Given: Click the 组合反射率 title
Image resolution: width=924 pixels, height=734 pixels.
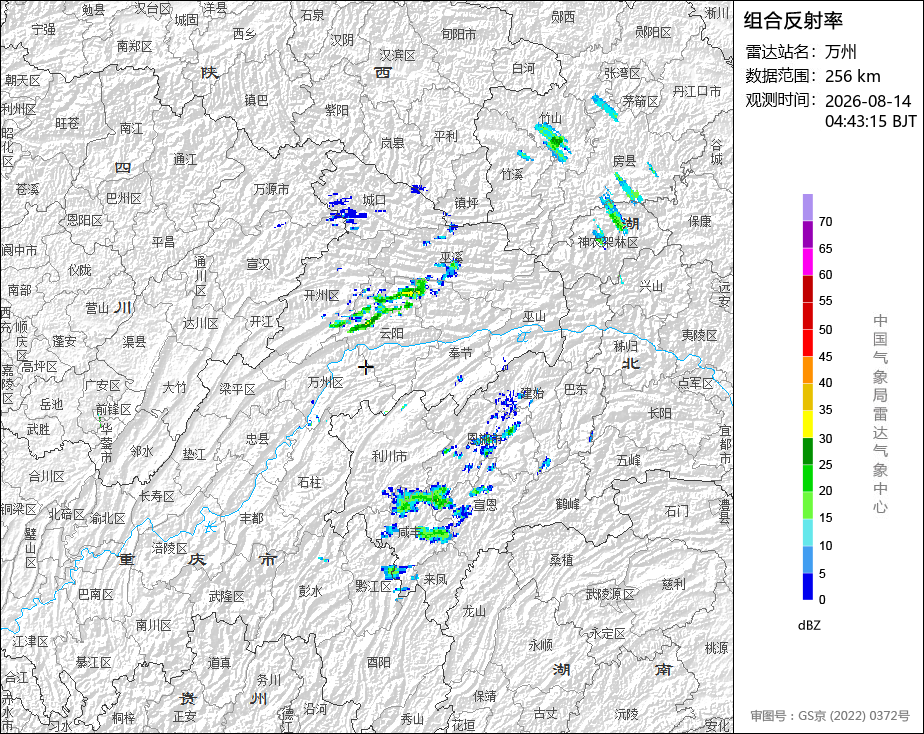Looking at the screenshot, I should click(x=793, y=21).
